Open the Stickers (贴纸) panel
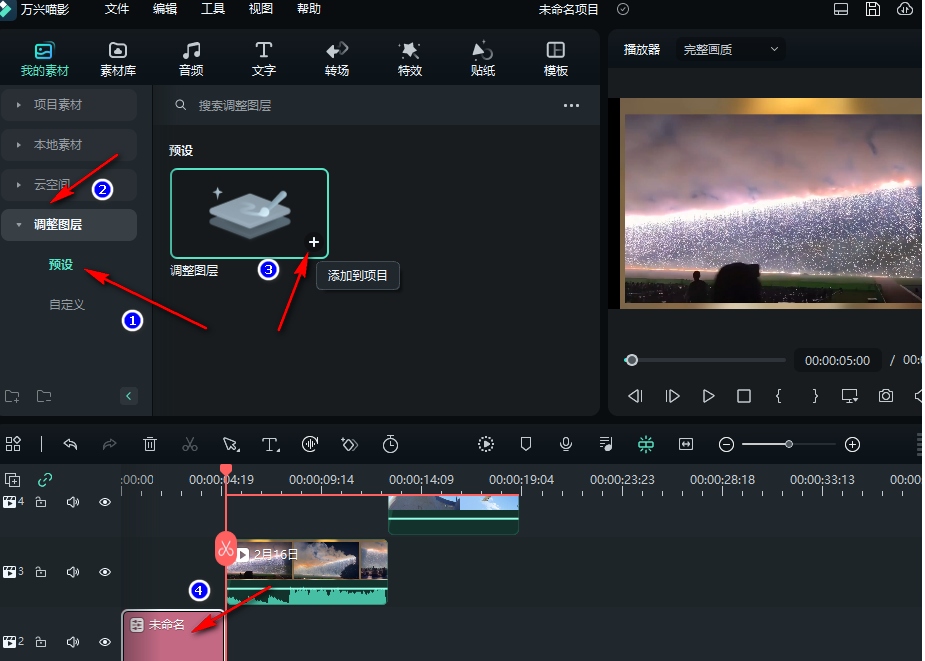This screenshot has width=925, height=661. (x=483, y=59)
